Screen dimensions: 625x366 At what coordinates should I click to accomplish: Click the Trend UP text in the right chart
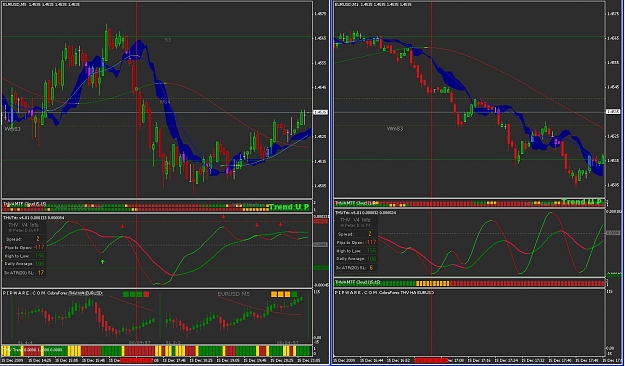point(582,202)
